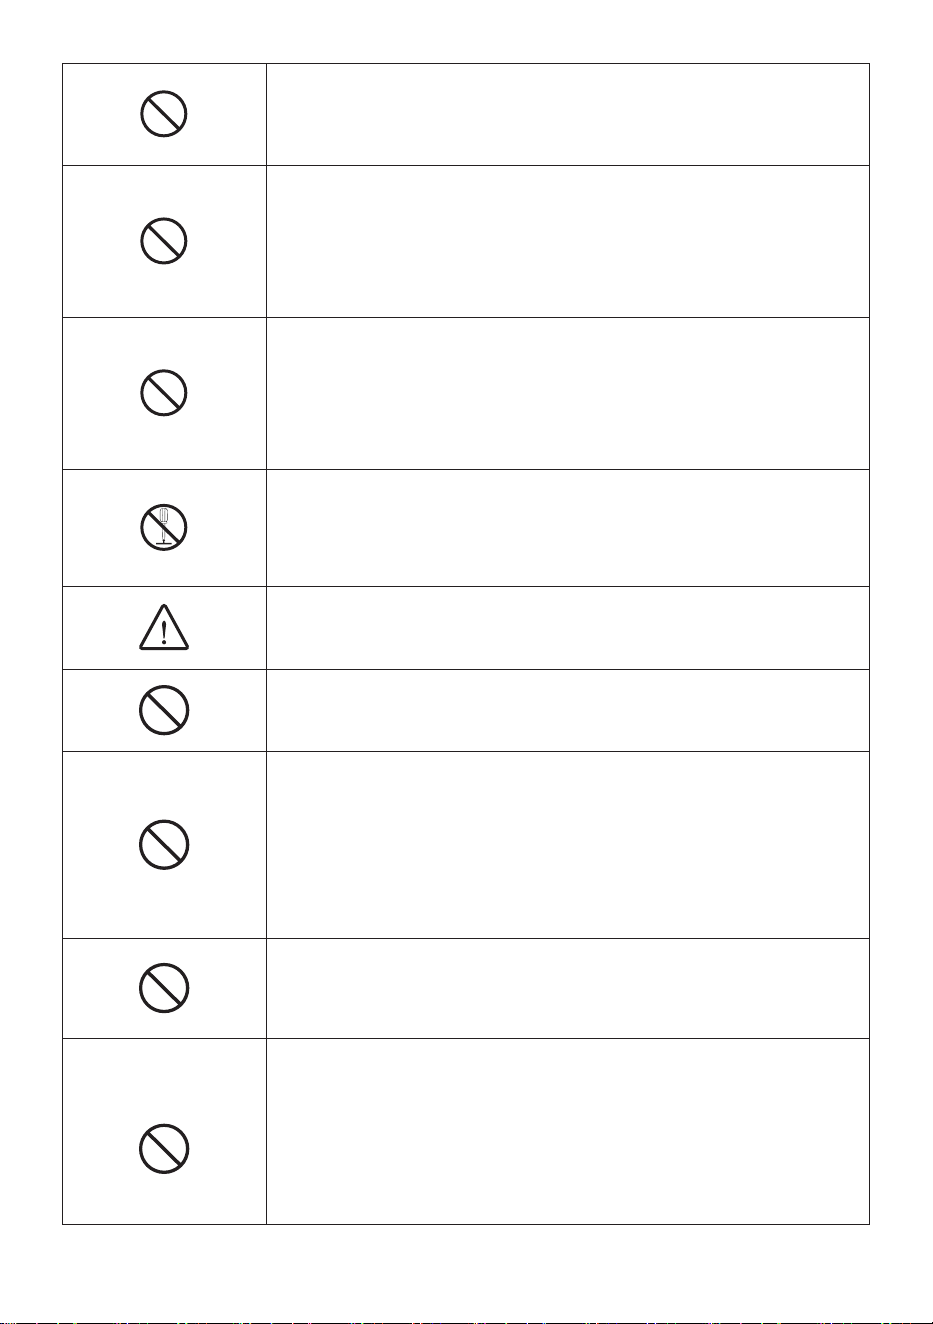Select the blank description cell in the seventh row
The height and width of the screenshot is (1324, 933).
click(567, 845)
